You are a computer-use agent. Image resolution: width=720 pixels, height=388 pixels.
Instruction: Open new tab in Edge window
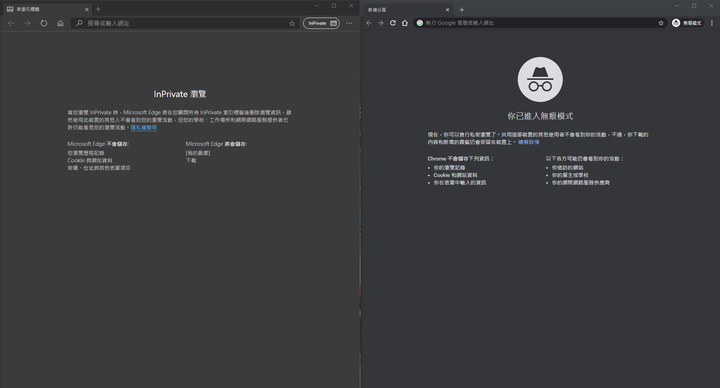click(x=98, y=9)
